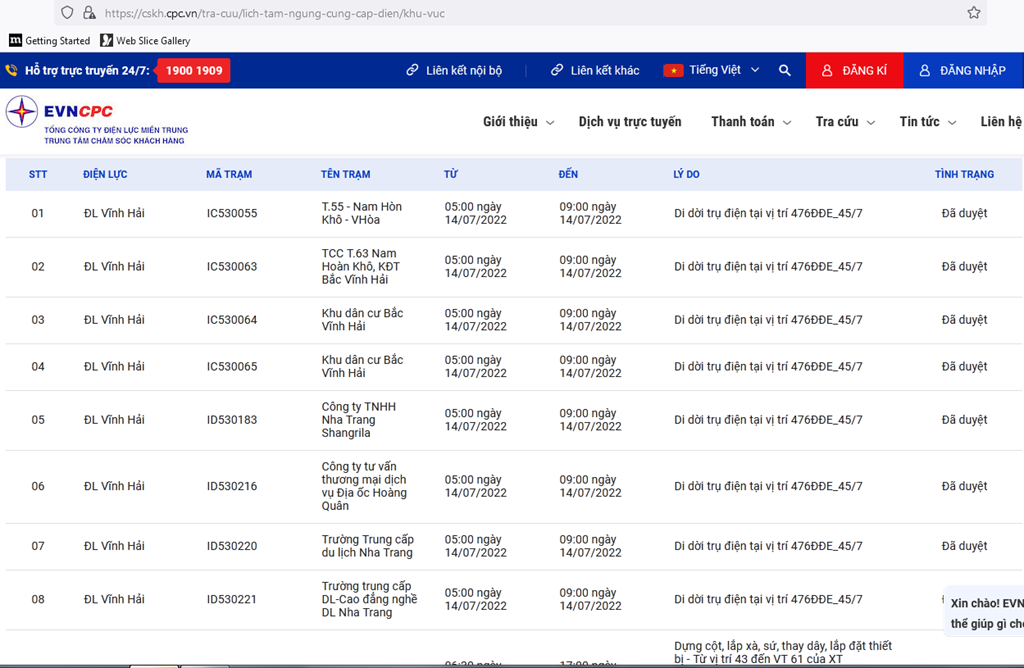Expand the Giới thiệu menu

click(518, 122)
